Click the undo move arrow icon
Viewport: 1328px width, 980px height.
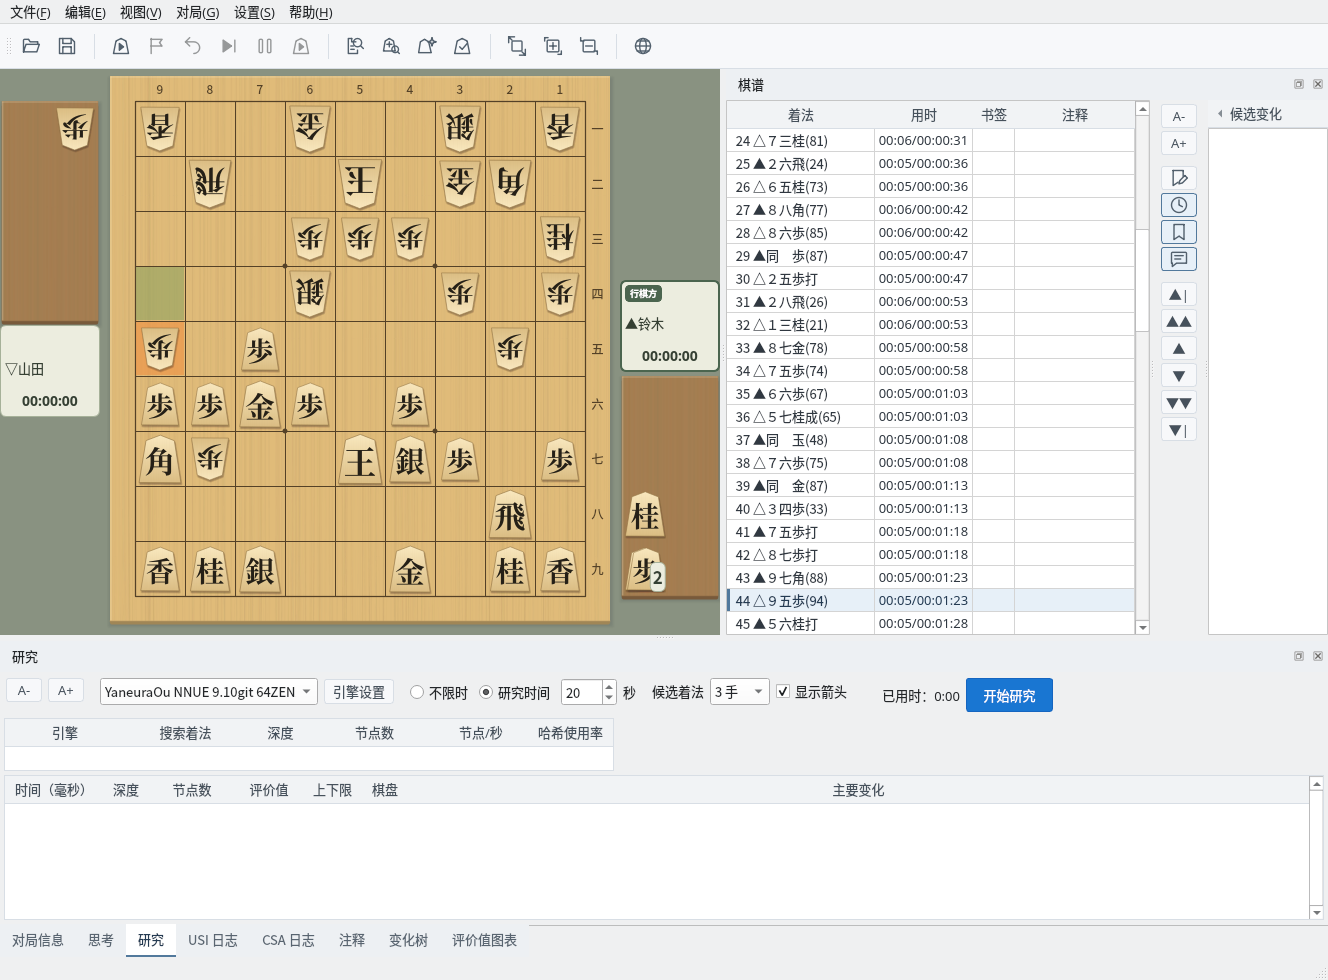coord(193,46)
